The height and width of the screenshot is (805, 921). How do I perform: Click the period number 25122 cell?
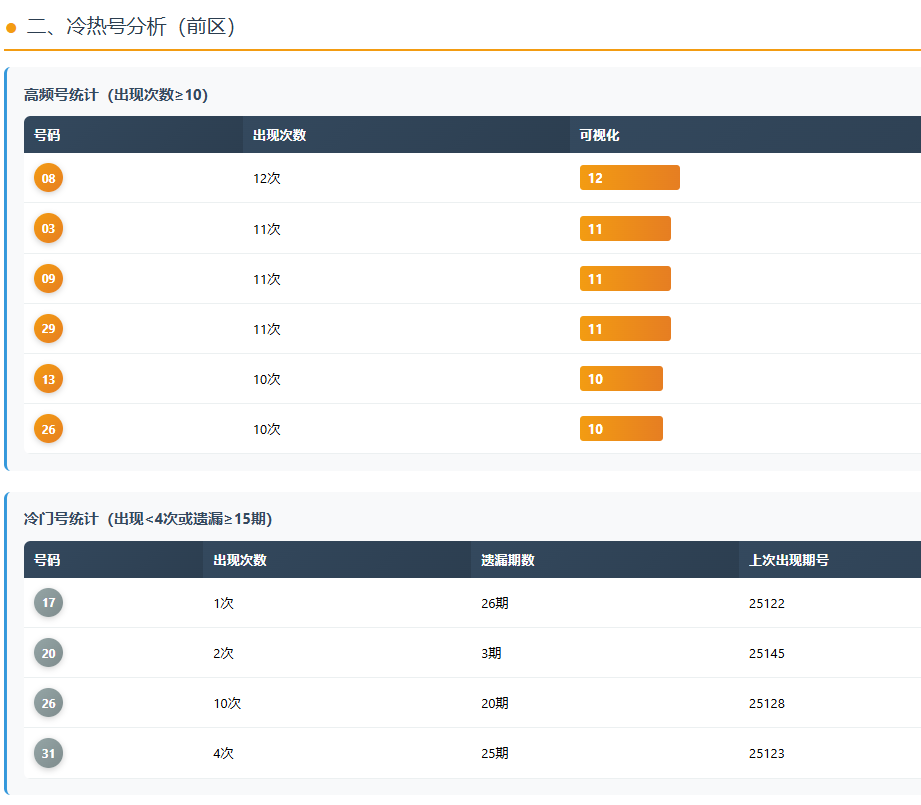pyautogui.click(x=766, y=603)
